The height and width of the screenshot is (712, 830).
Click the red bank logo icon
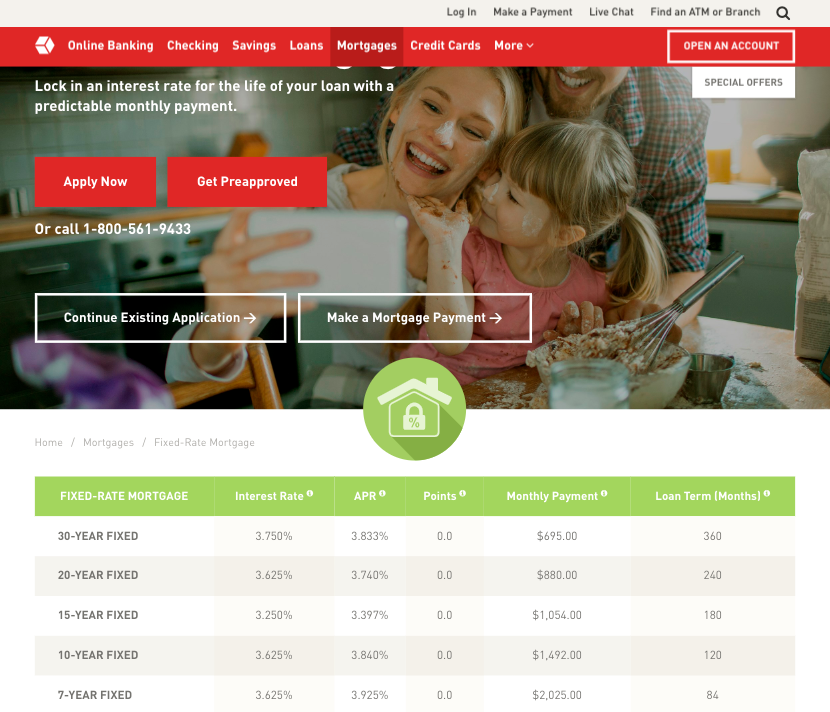44,45
